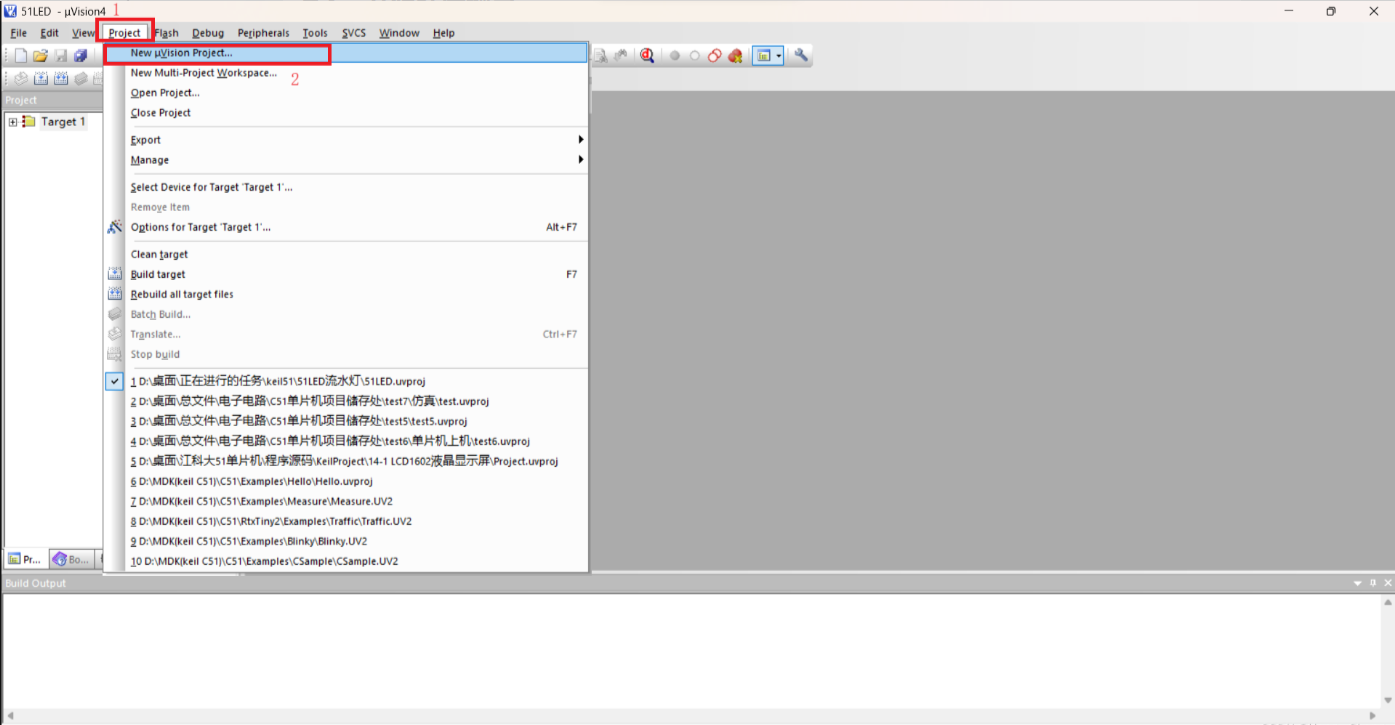Click the Build target icon in menu
This screenshot has width=1395, height=725.
click(115, 274)
